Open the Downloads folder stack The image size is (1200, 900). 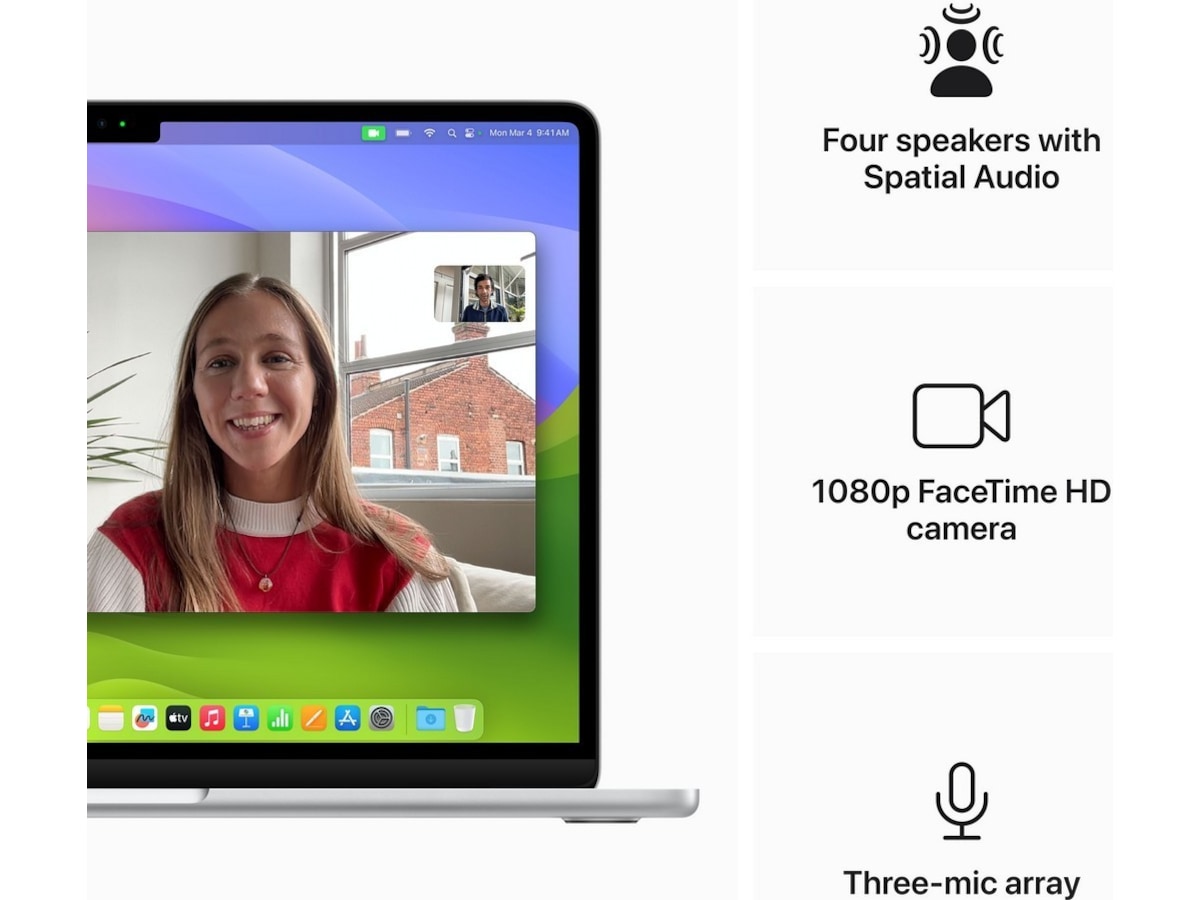(x=430, y=718)
